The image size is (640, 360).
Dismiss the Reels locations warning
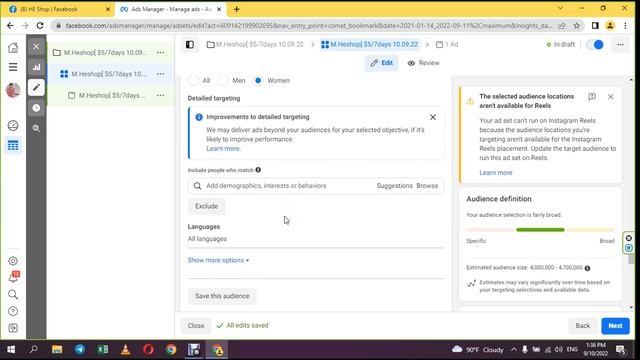coord(611,97)
